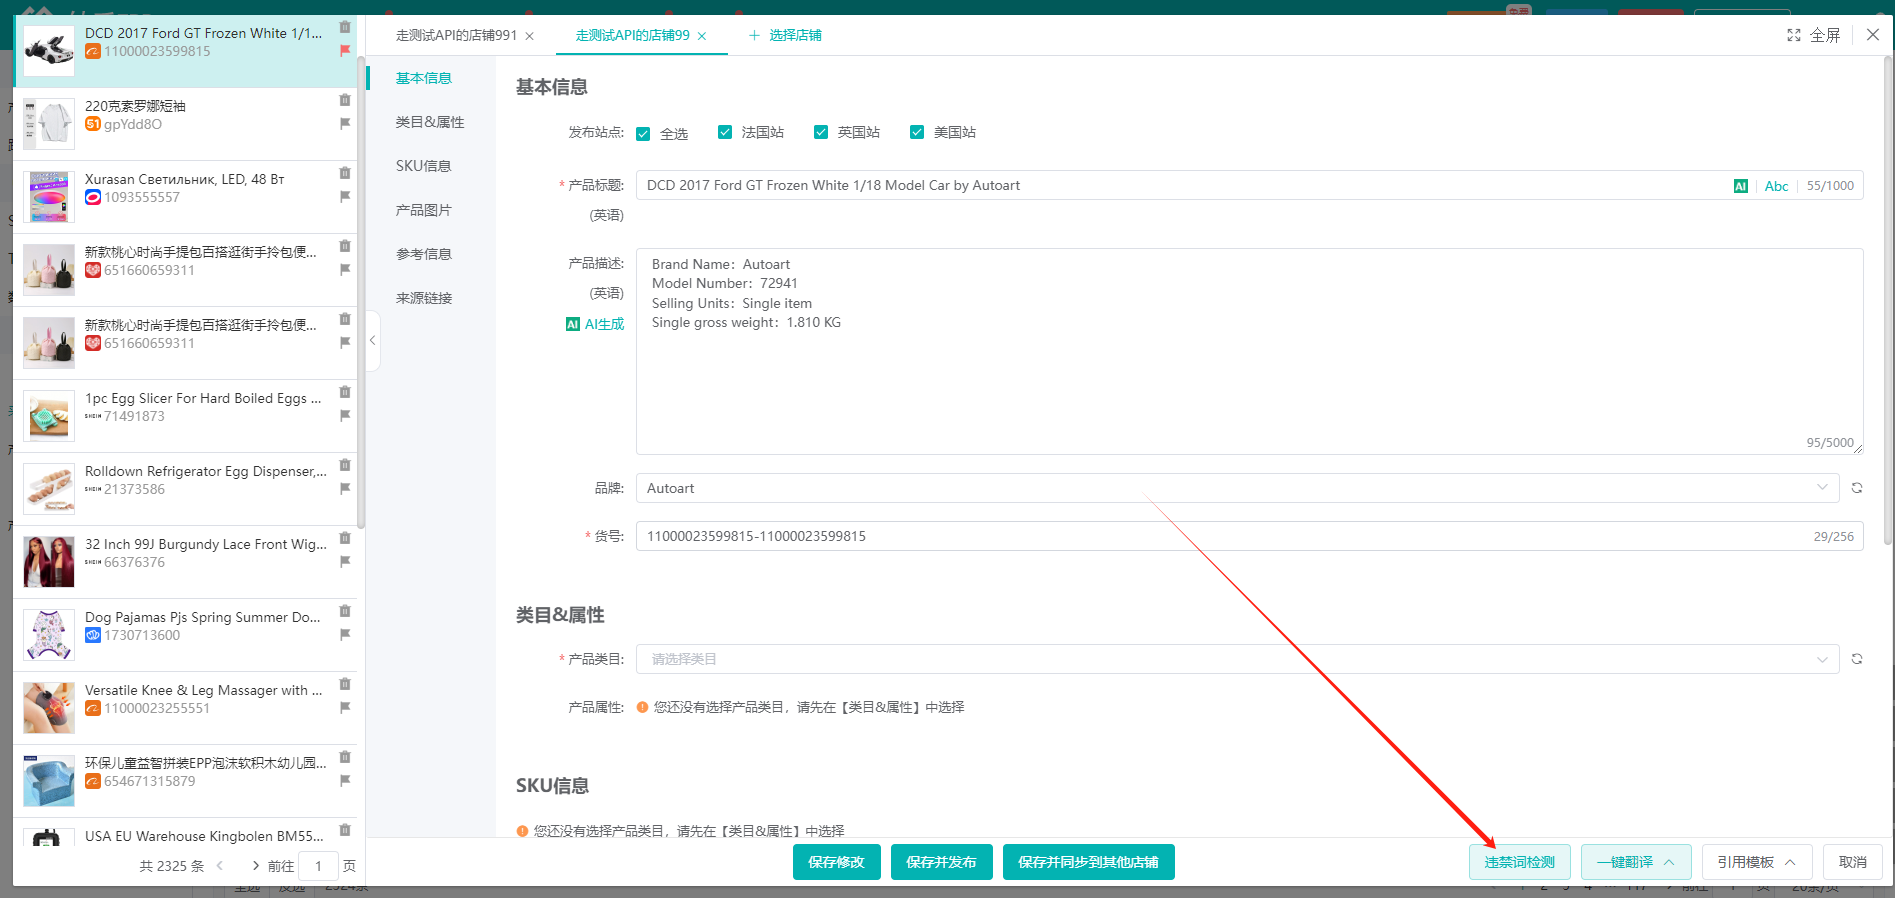Open the 产品类目 category dropdown

click(1237, 659)
